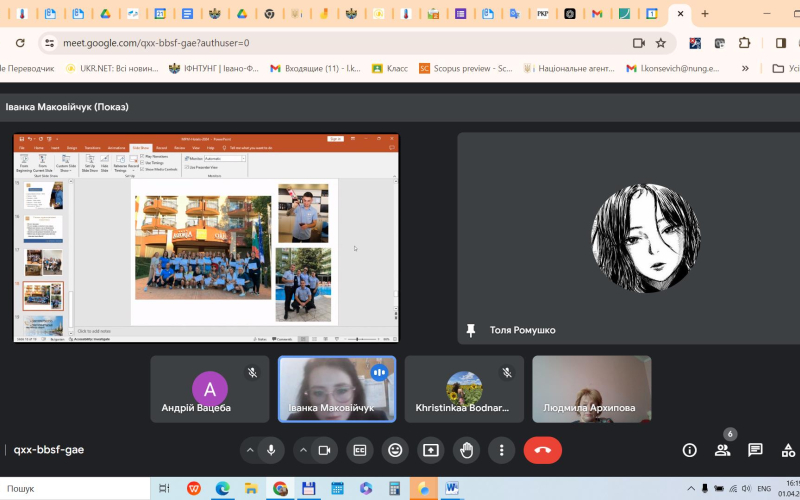Switch to Word on the taskbar

452,488
